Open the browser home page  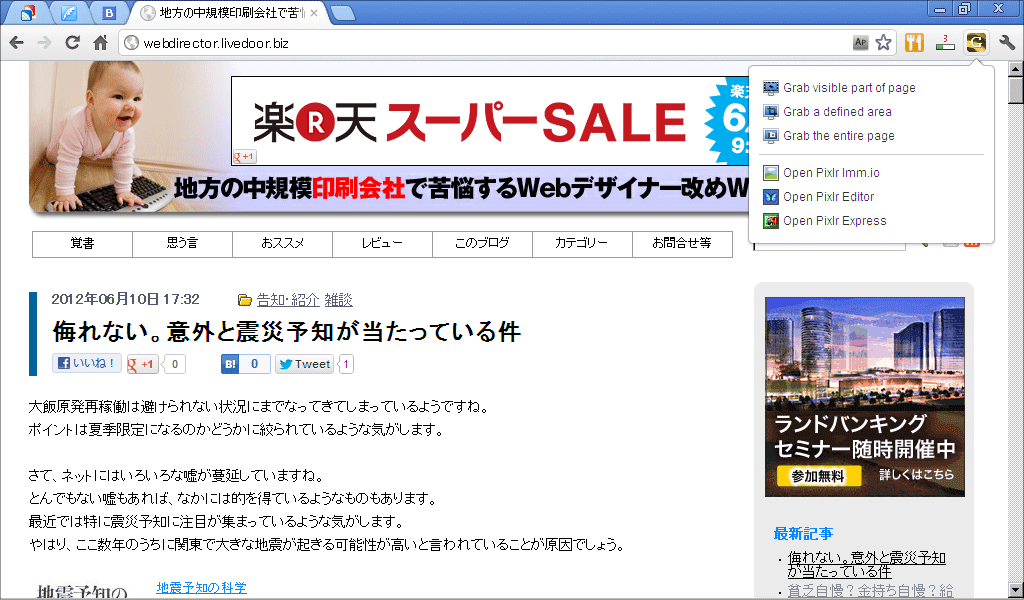(100, 43)
